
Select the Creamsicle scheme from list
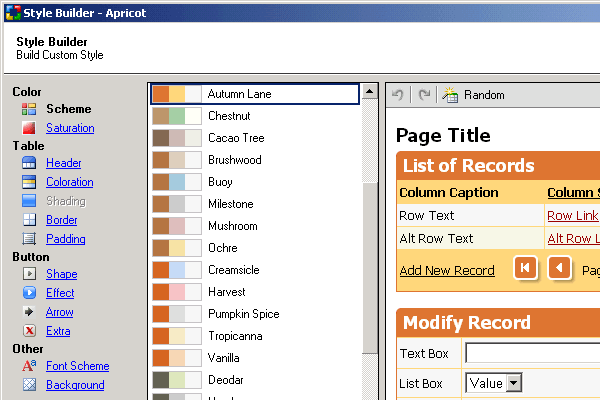234,270
